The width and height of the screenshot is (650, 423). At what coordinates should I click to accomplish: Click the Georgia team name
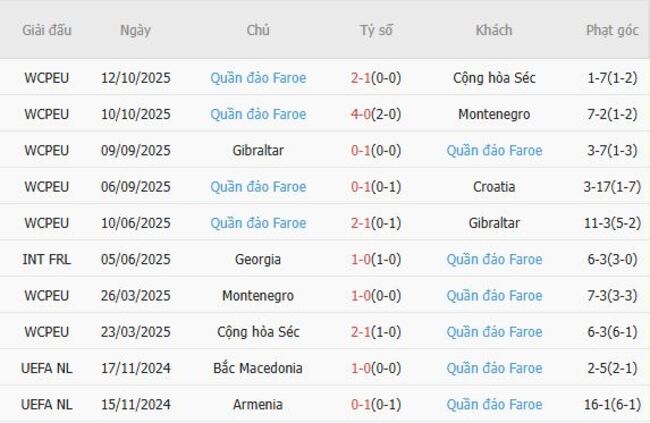click(x=258, y=259)
